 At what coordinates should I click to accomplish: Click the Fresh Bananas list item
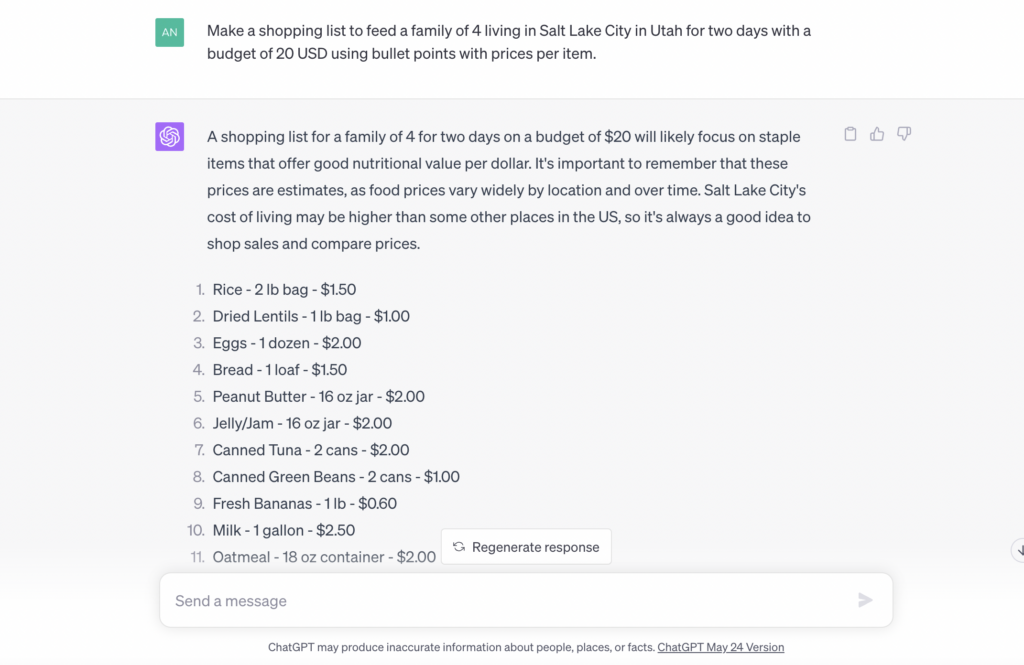(305, 504)
